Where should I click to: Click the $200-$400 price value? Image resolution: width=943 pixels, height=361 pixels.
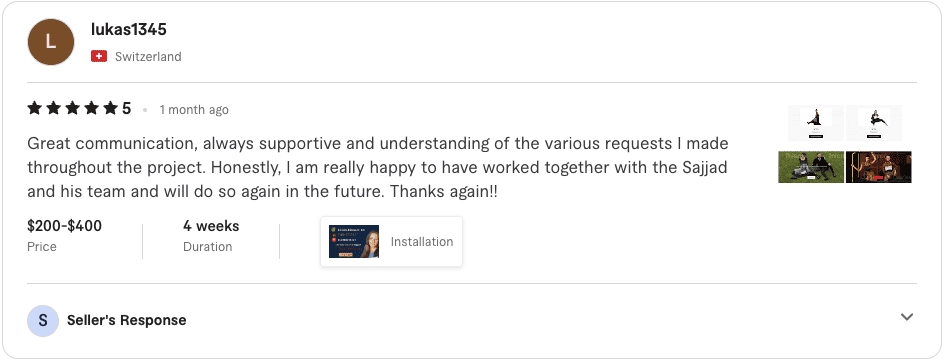[64, 226]
